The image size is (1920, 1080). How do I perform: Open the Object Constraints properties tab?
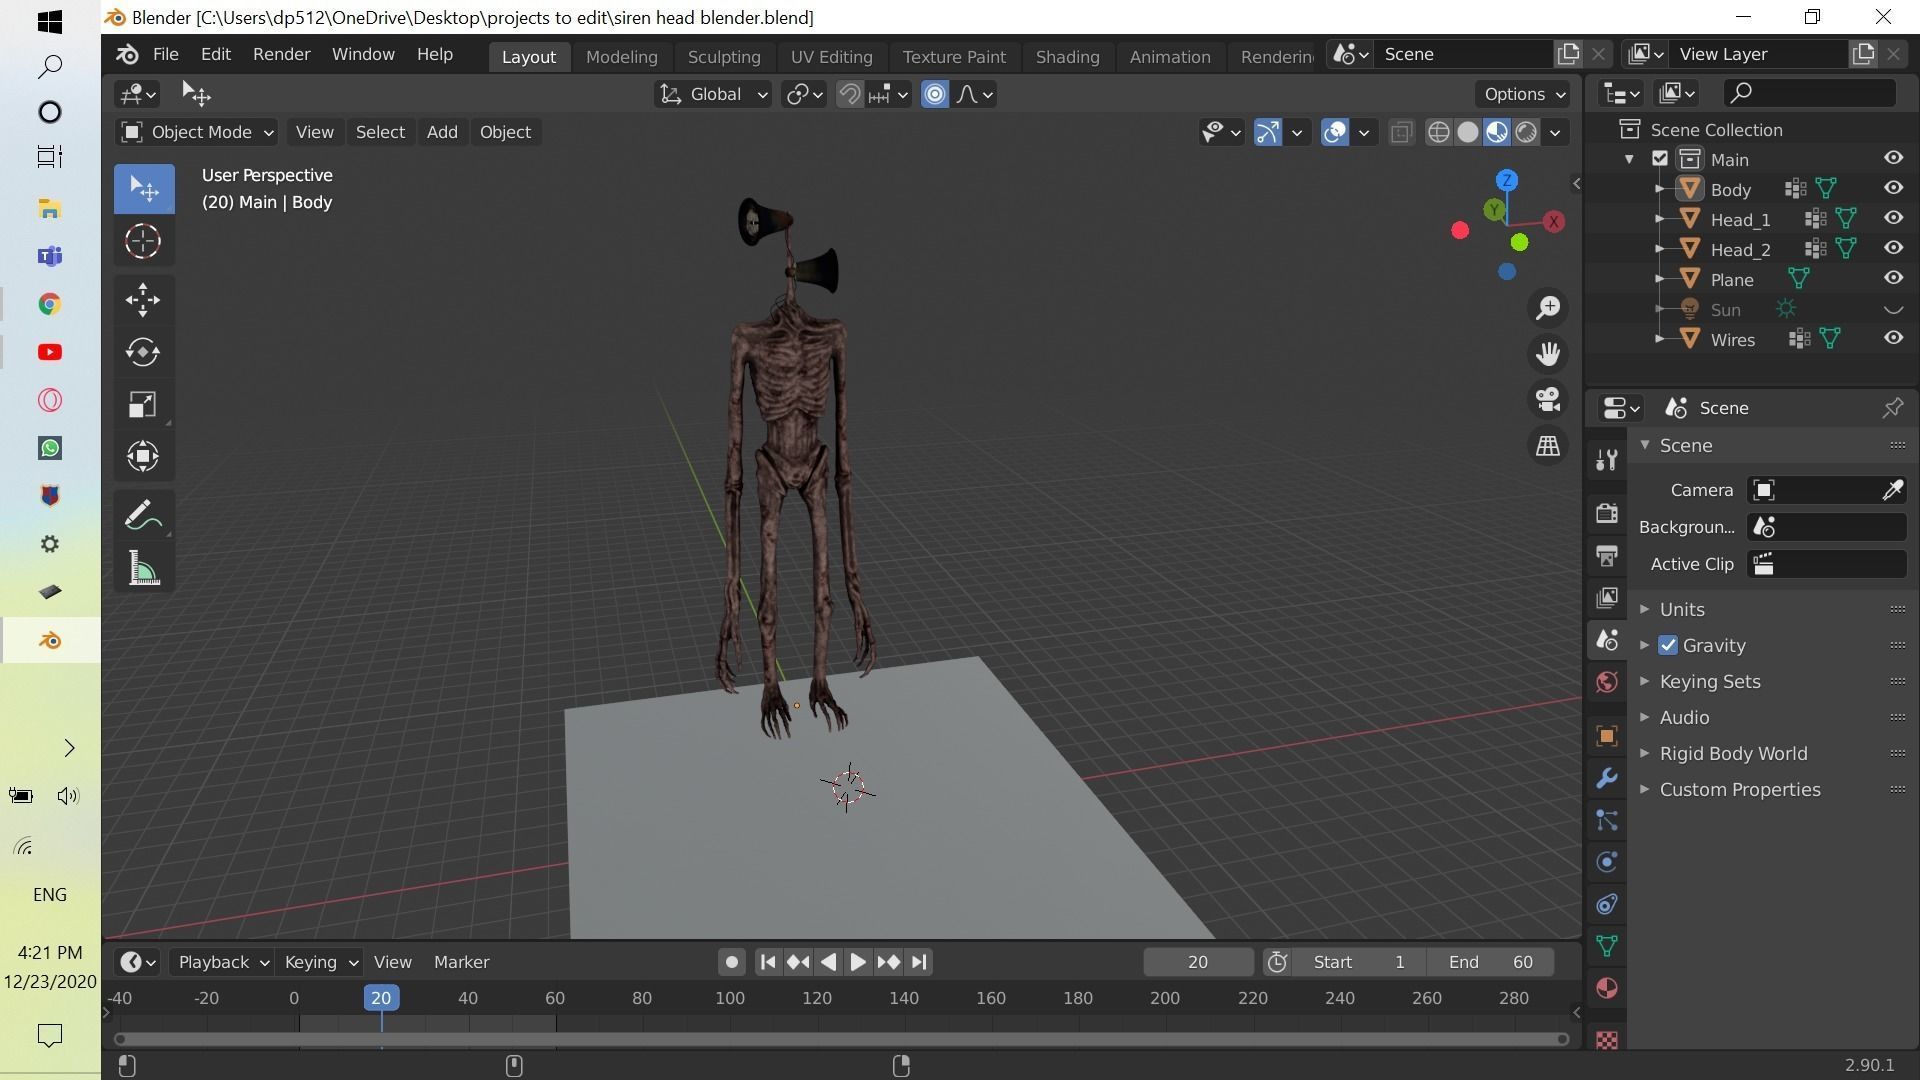pos(1607,904)
